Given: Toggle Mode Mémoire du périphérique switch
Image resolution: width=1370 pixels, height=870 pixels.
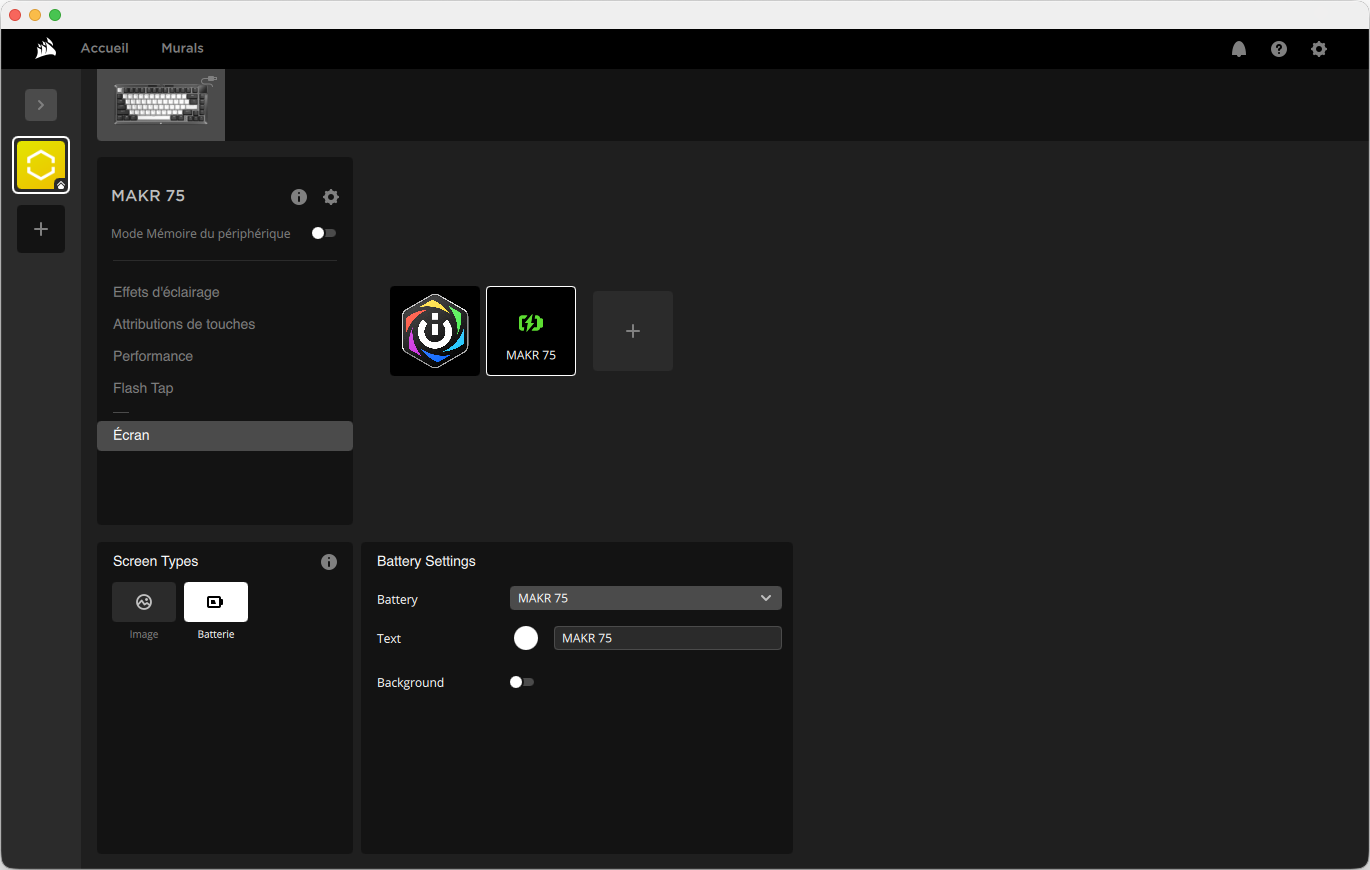Looking at the screenshot, I should 323,233.
